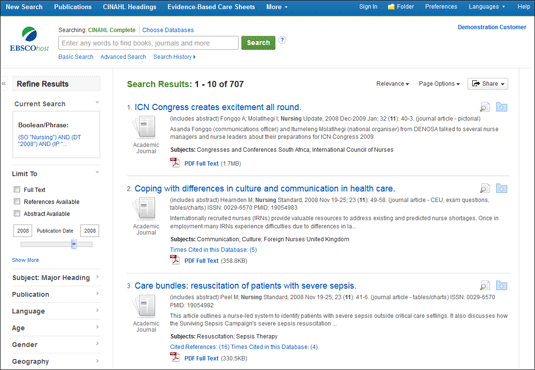Expand the Age facet

[x=56, y=328]
